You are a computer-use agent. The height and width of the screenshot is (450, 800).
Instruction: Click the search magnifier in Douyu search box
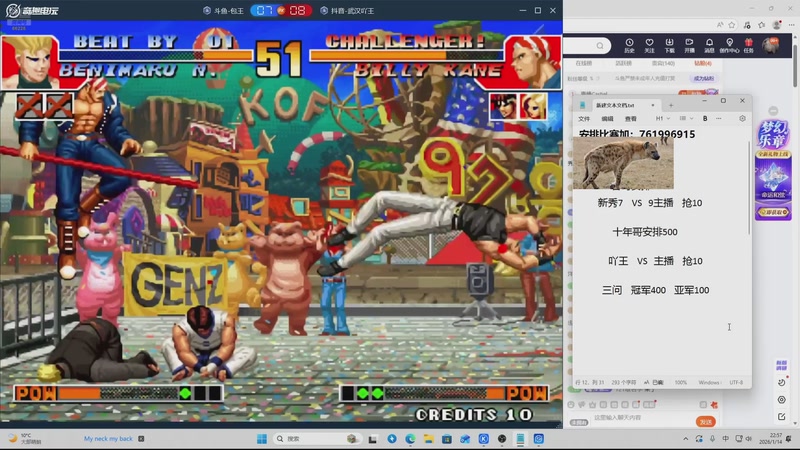click(x=600, y=46)
